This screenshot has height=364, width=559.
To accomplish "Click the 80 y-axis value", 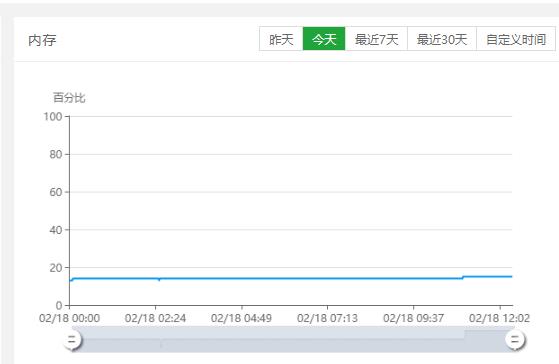I will coord(56,154).
